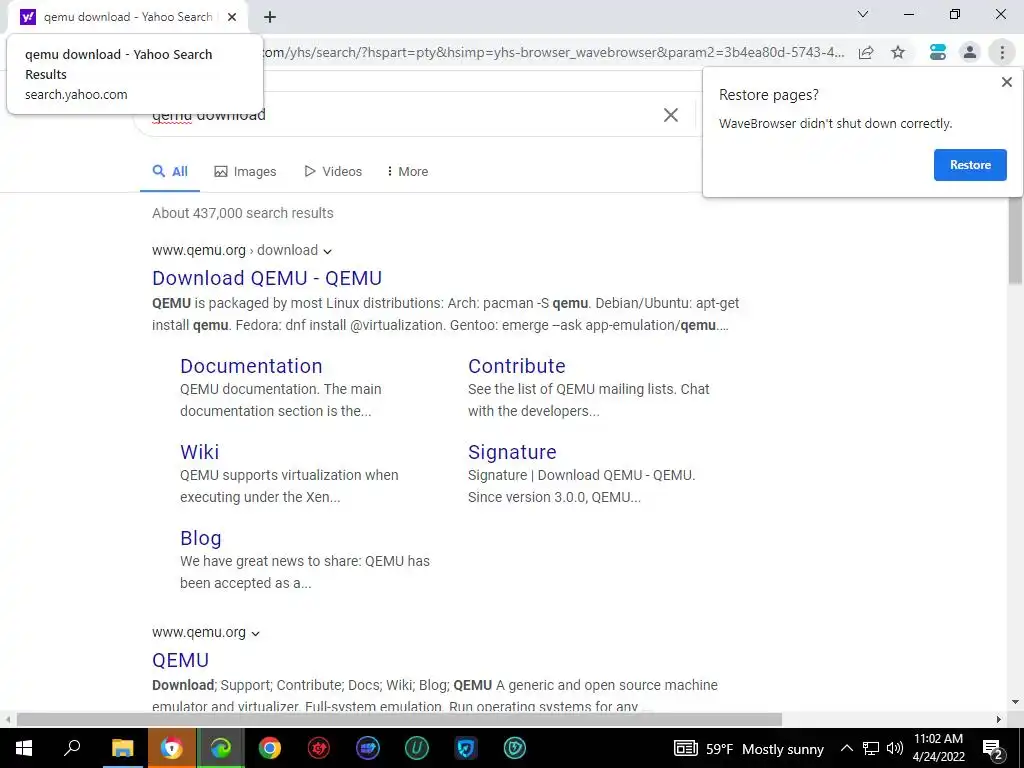Click the scroll down arrow on vertical scrollbar

pyautogui.click(x=1015, y=702)
